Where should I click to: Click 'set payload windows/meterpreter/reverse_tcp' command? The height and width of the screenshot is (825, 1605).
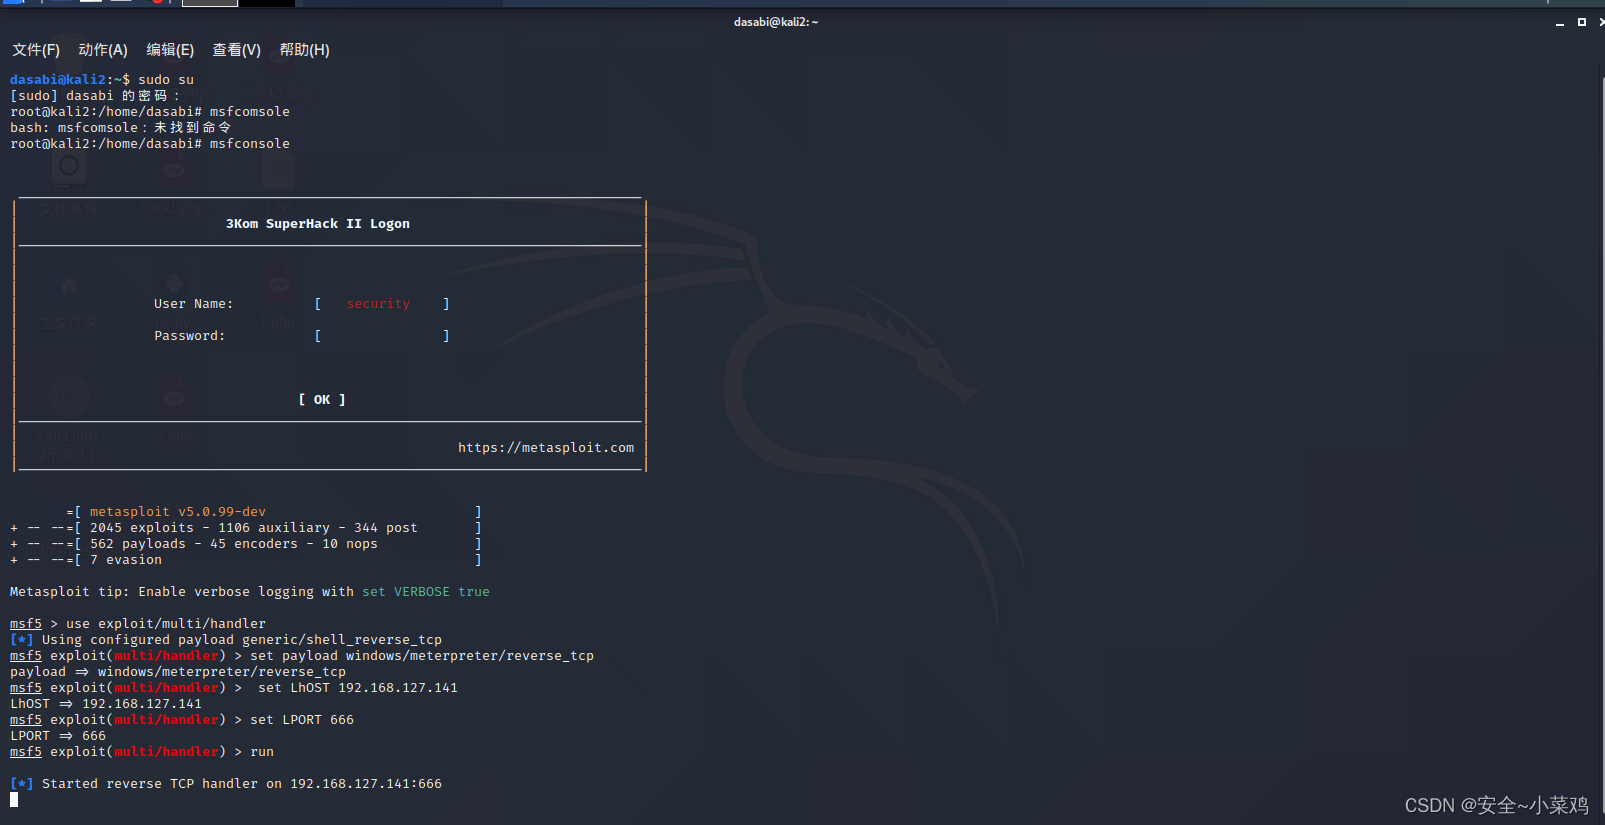[422, 656]
